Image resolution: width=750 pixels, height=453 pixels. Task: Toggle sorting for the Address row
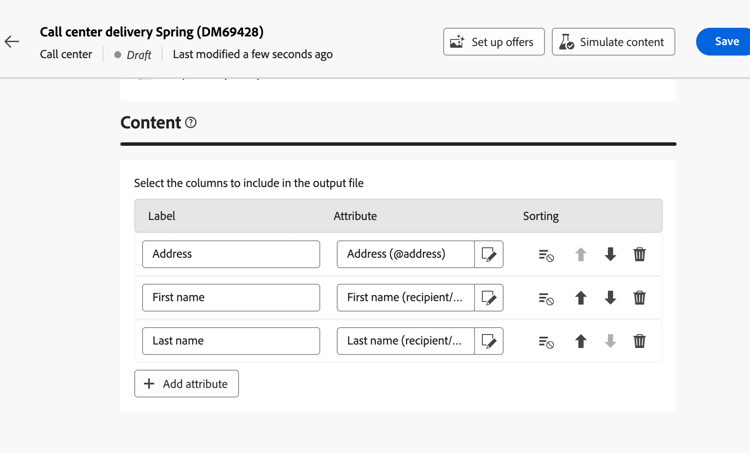tap(546, 255)
